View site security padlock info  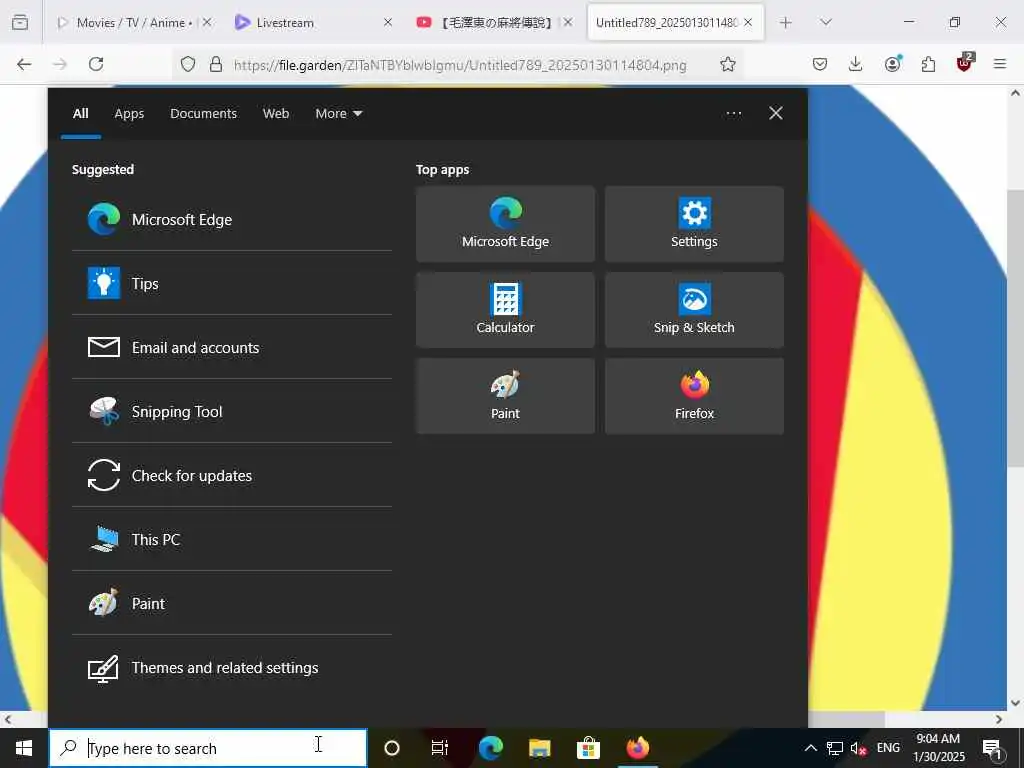[216, 64]
